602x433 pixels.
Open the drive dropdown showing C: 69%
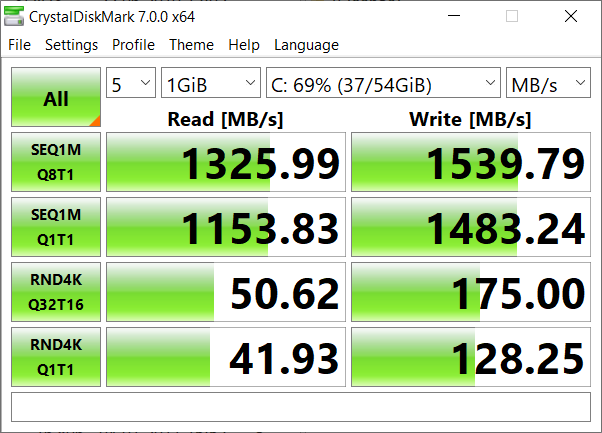(383, 83)
